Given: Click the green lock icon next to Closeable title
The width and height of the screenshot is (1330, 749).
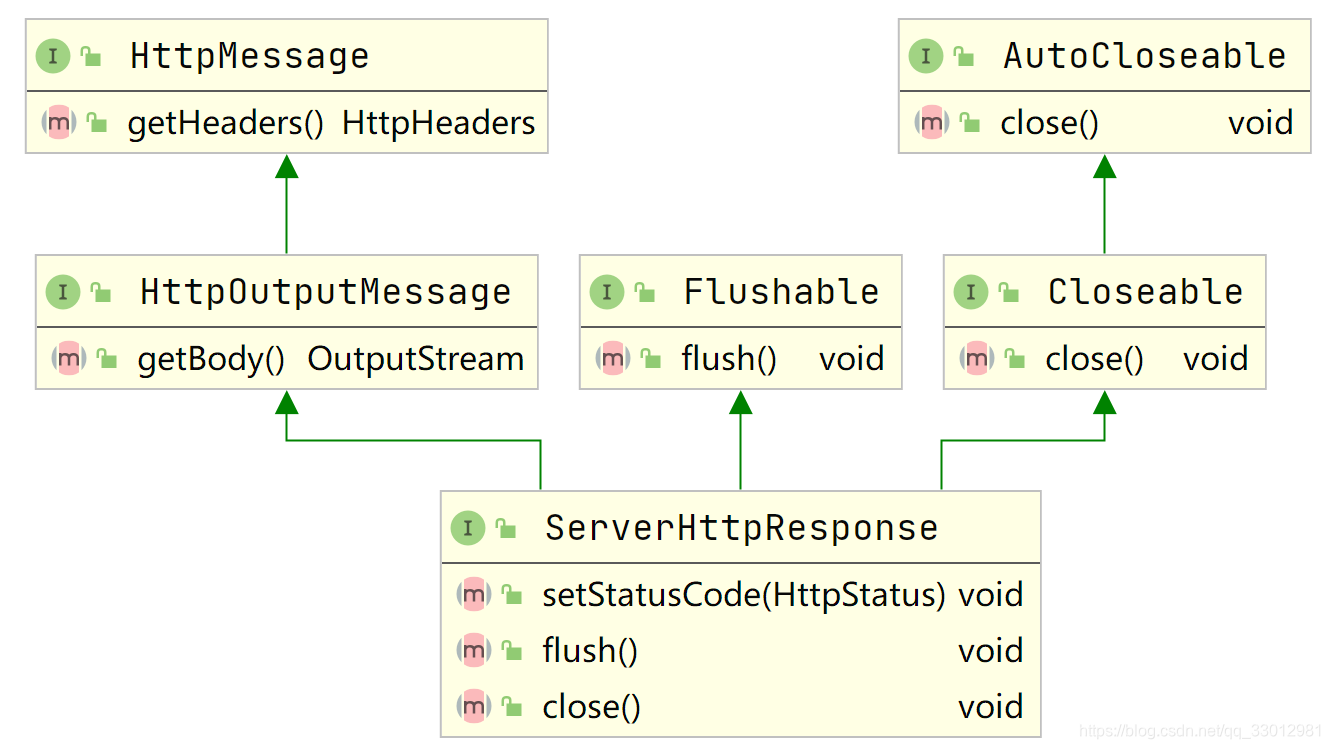Looking at the screenshot, I should coord(1010,293).
